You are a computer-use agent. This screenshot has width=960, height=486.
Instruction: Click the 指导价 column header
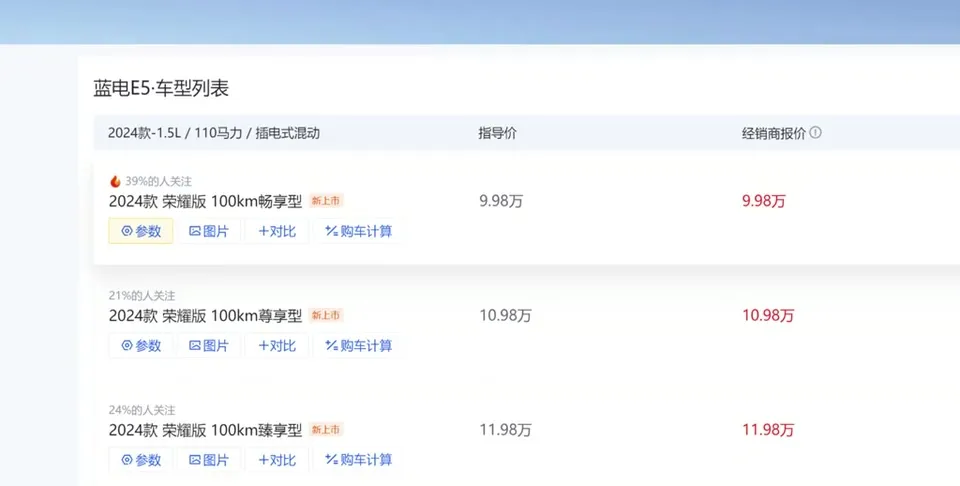tap(497, 133)
